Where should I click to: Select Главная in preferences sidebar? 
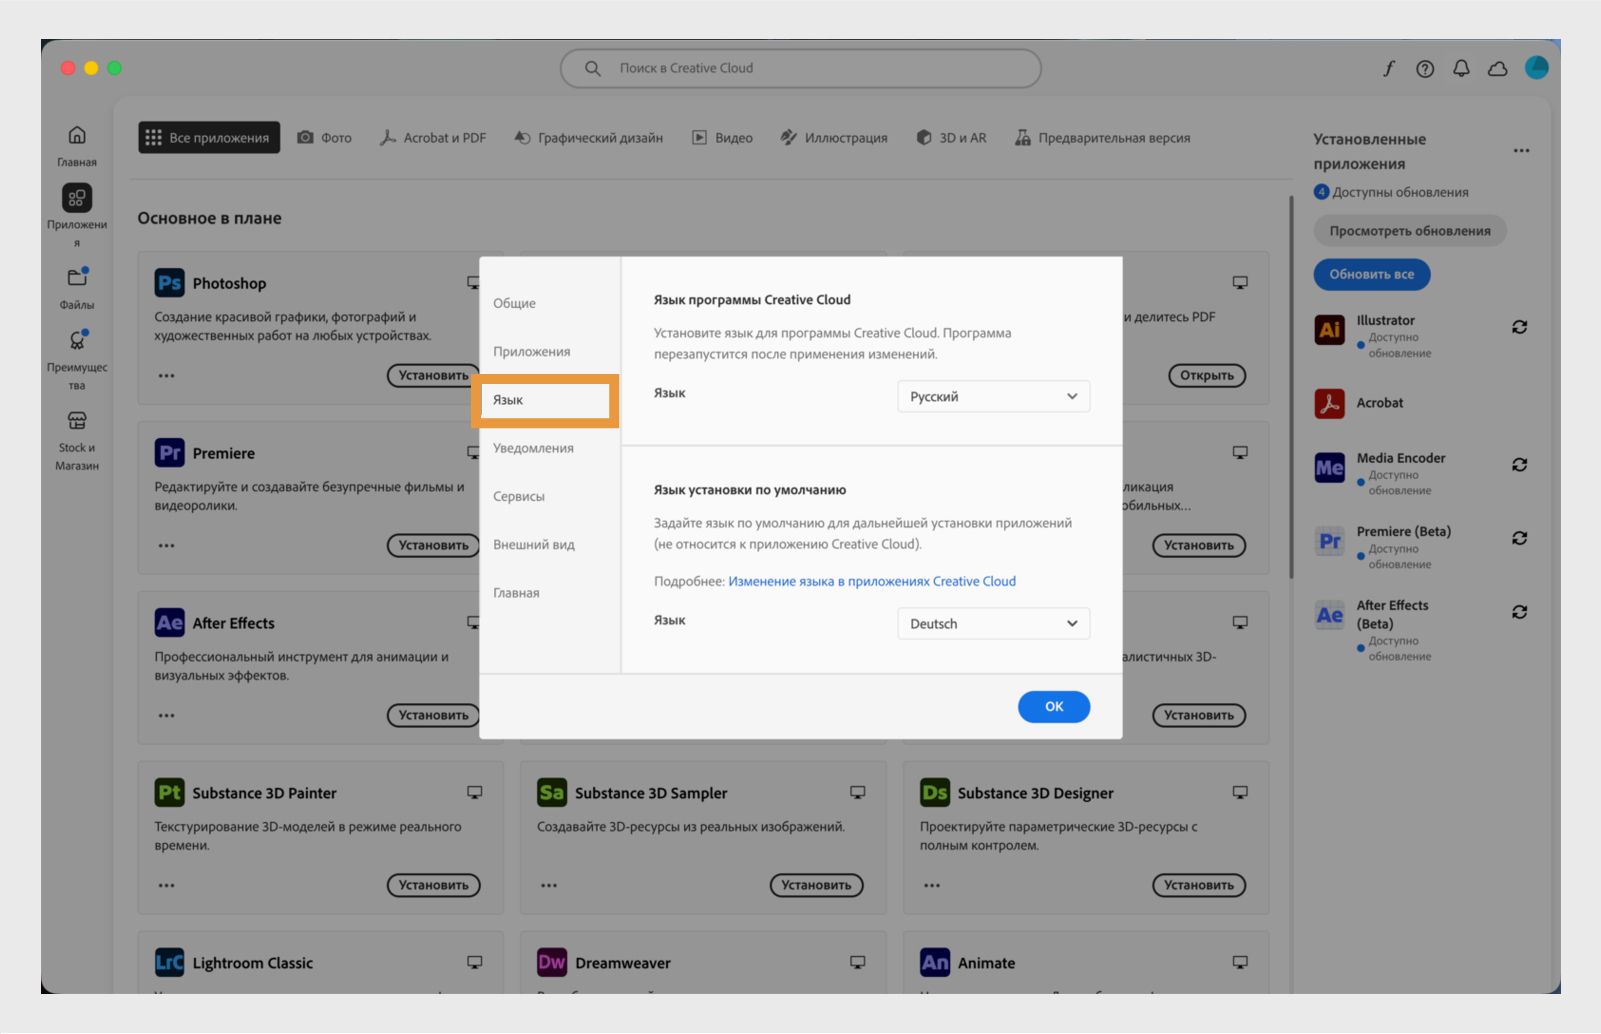click(x=516, y=593)
